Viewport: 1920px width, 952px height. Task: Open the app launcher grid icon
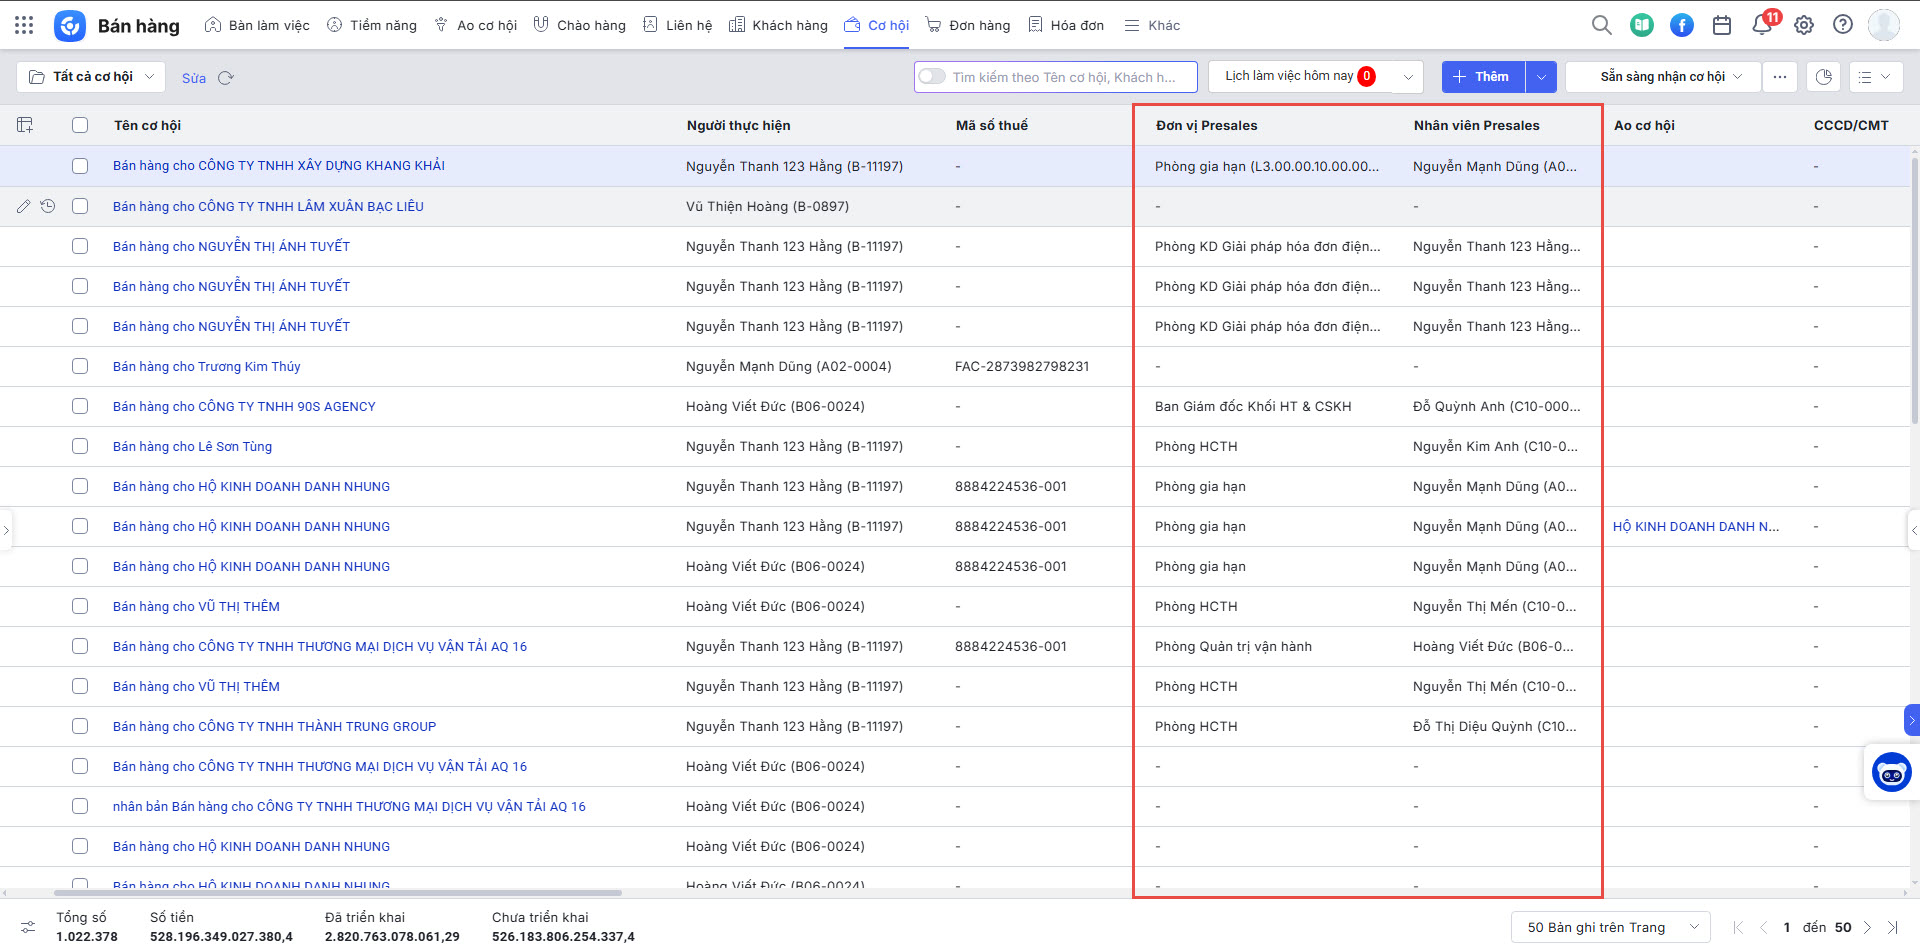[24, 25]
